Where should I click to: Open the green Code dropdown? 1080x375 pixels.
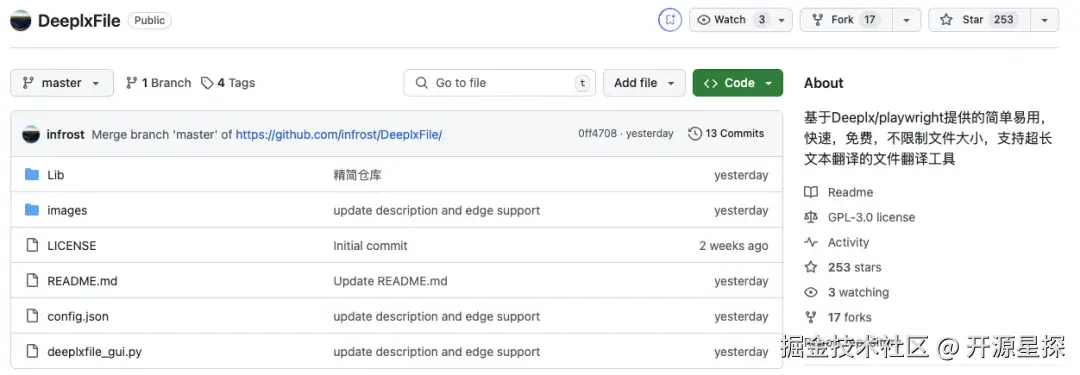[738, 83]
